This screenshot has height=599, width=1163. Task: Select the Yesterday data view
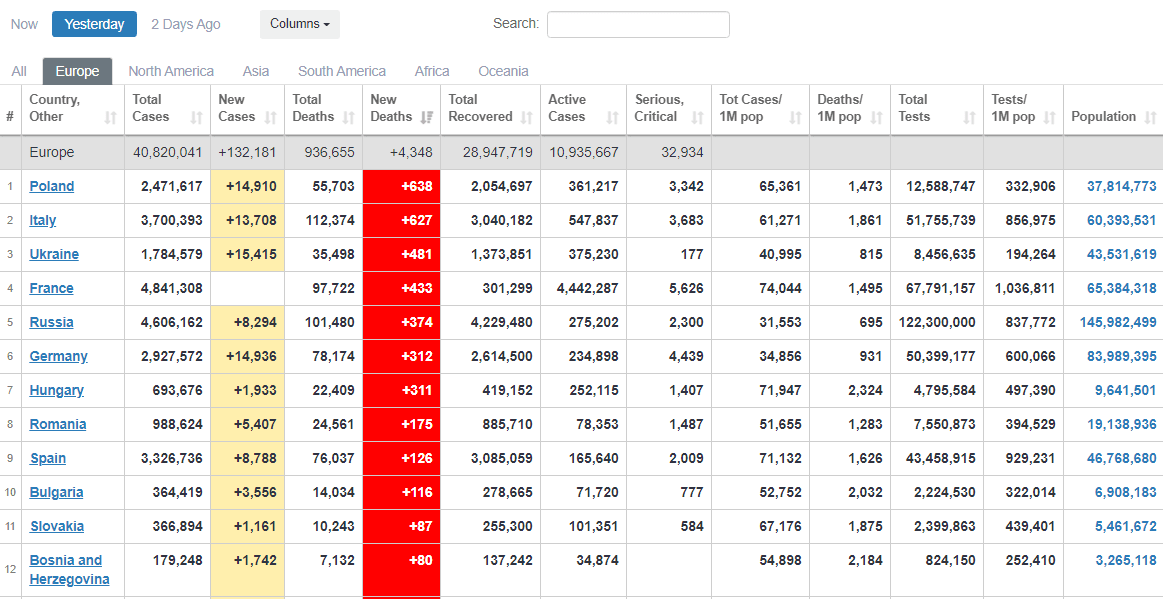[94, 24]
